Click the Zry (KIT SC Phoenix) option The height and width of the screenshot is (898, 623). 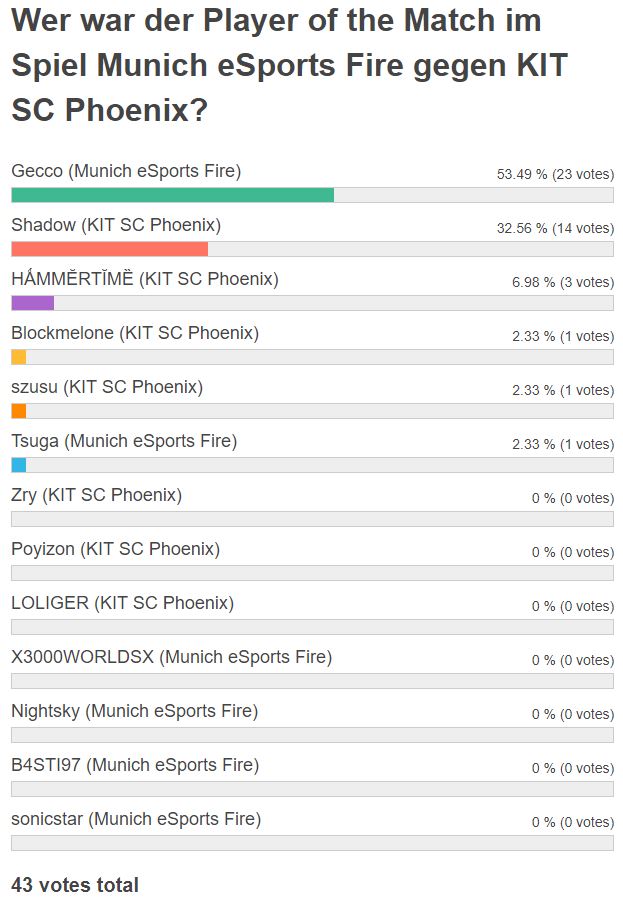click(96, 495)
